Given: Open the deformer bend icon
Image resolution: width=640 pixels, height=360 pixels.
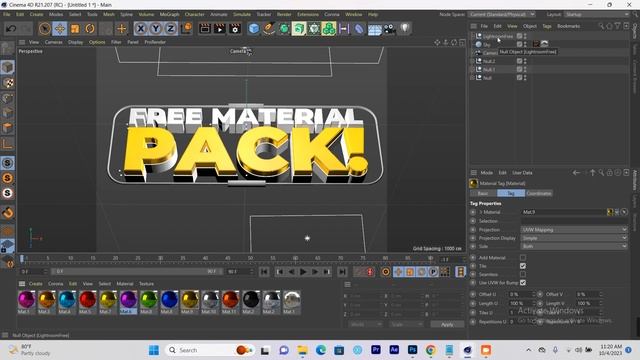Looking at the screenshot, I should (x=359, y=29).
